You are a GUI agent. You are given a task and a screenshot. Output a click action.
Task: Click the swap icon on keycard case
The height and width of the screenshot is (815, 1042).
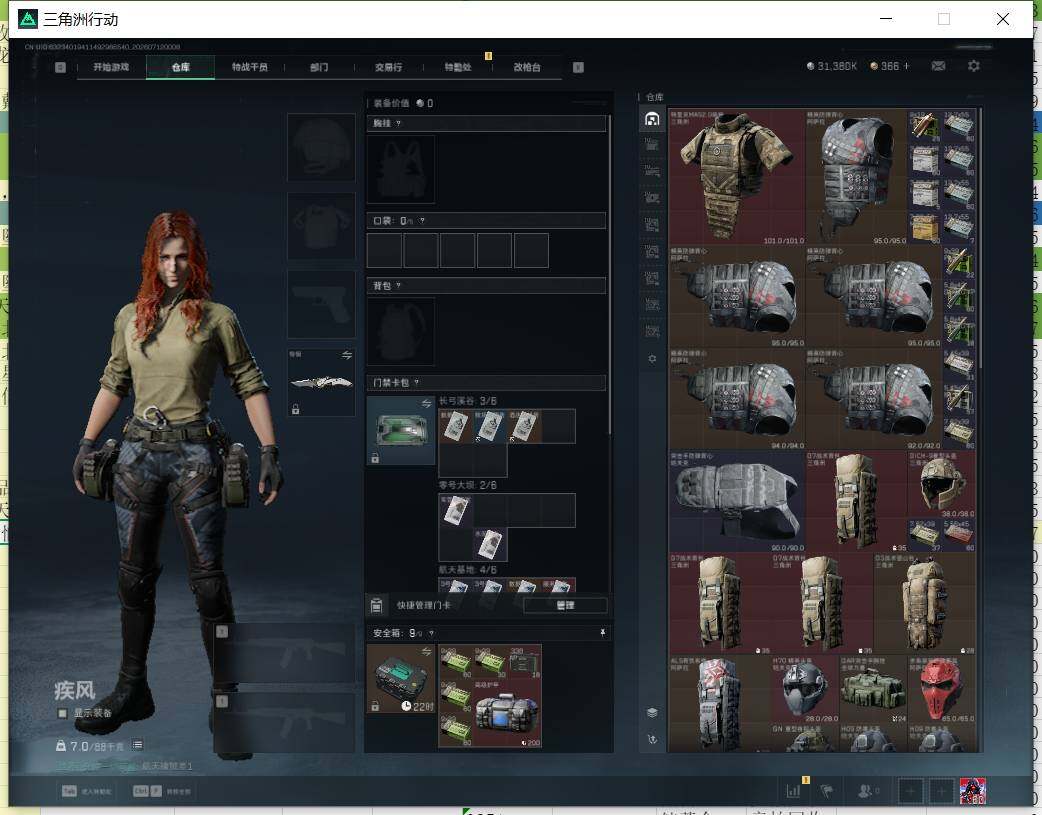426,404
